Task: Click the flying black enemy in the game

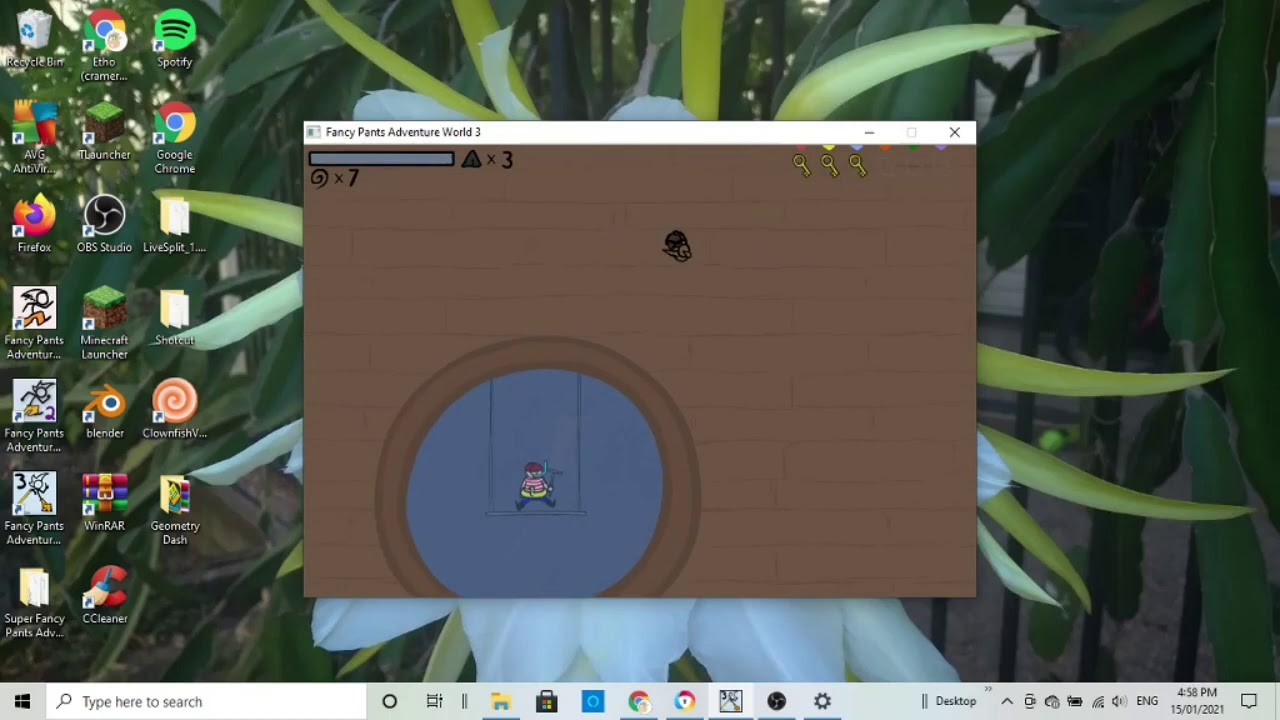Action: [677, 246]
